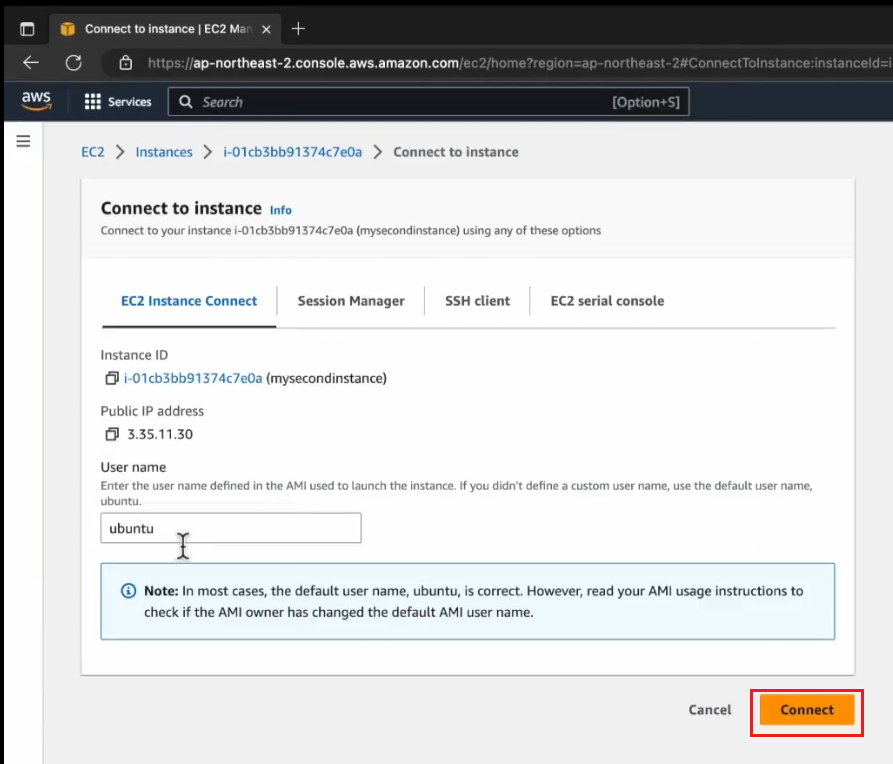Image resolution: width=893 pixels, height=764 pixels.
Task: Click the Services label in the navbar
Action: point(130,102)
